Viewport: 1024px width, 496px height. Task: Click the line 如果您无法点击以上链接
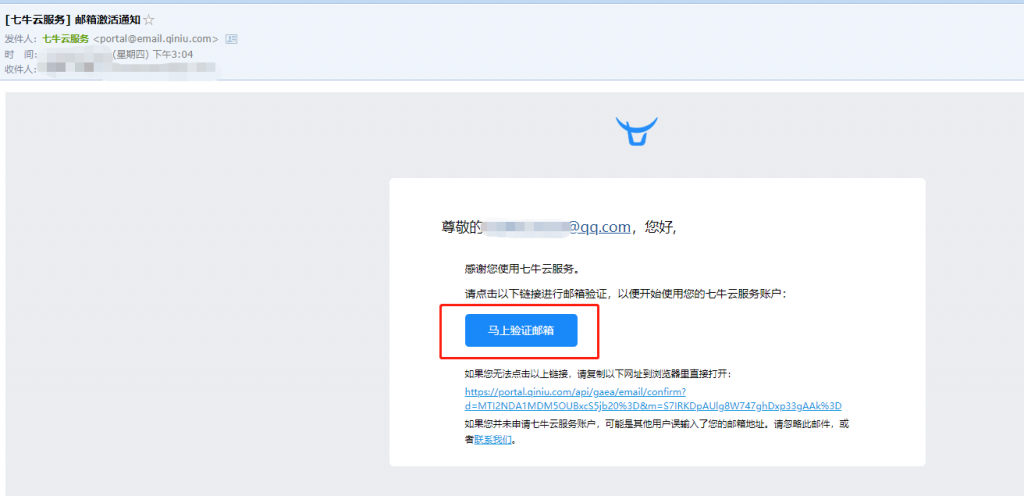[598, 375]
